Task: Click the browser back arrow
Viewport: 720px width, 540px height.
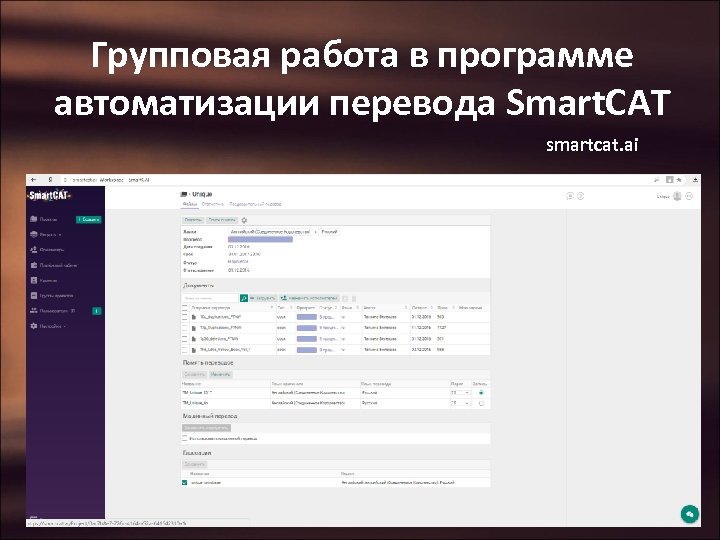Action: point(34,180)
